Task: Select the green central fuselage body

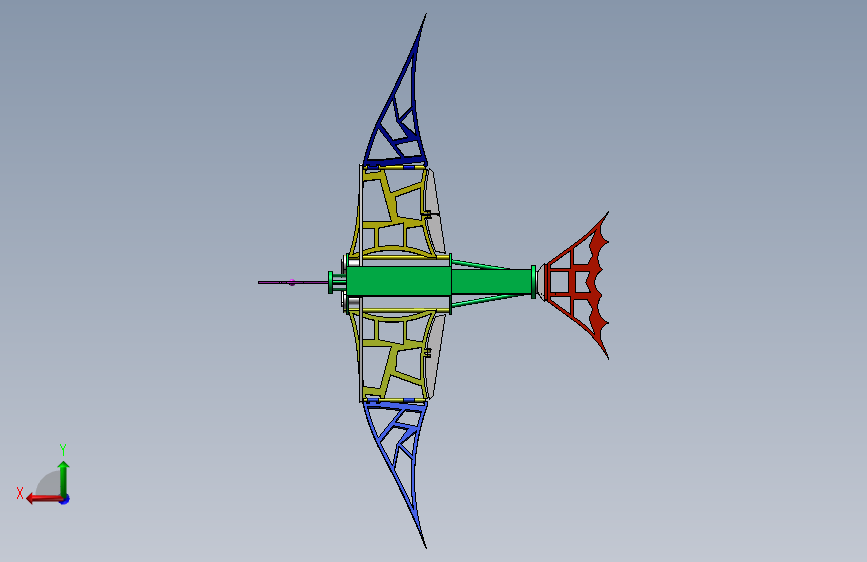Action: [x=398, y=282]
